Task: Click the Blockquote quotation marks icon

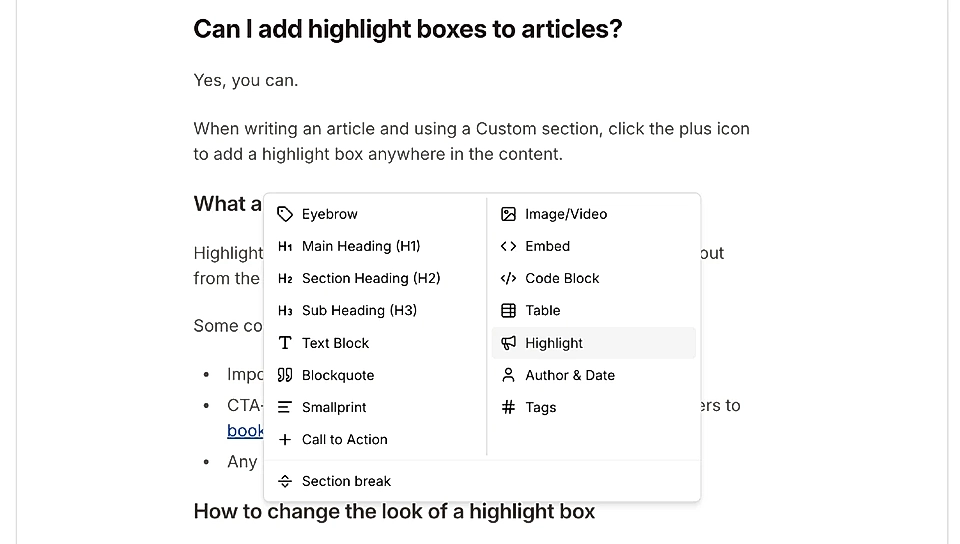Action: coord(285,375)
